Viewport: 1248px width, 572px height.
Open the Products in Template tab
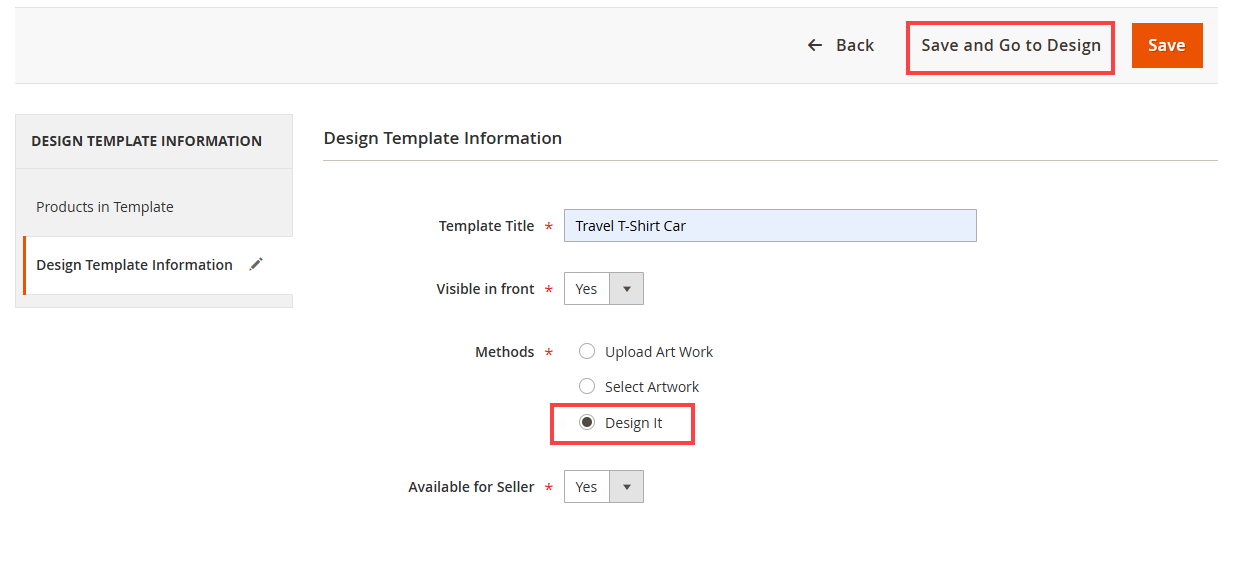pos(105,207)
